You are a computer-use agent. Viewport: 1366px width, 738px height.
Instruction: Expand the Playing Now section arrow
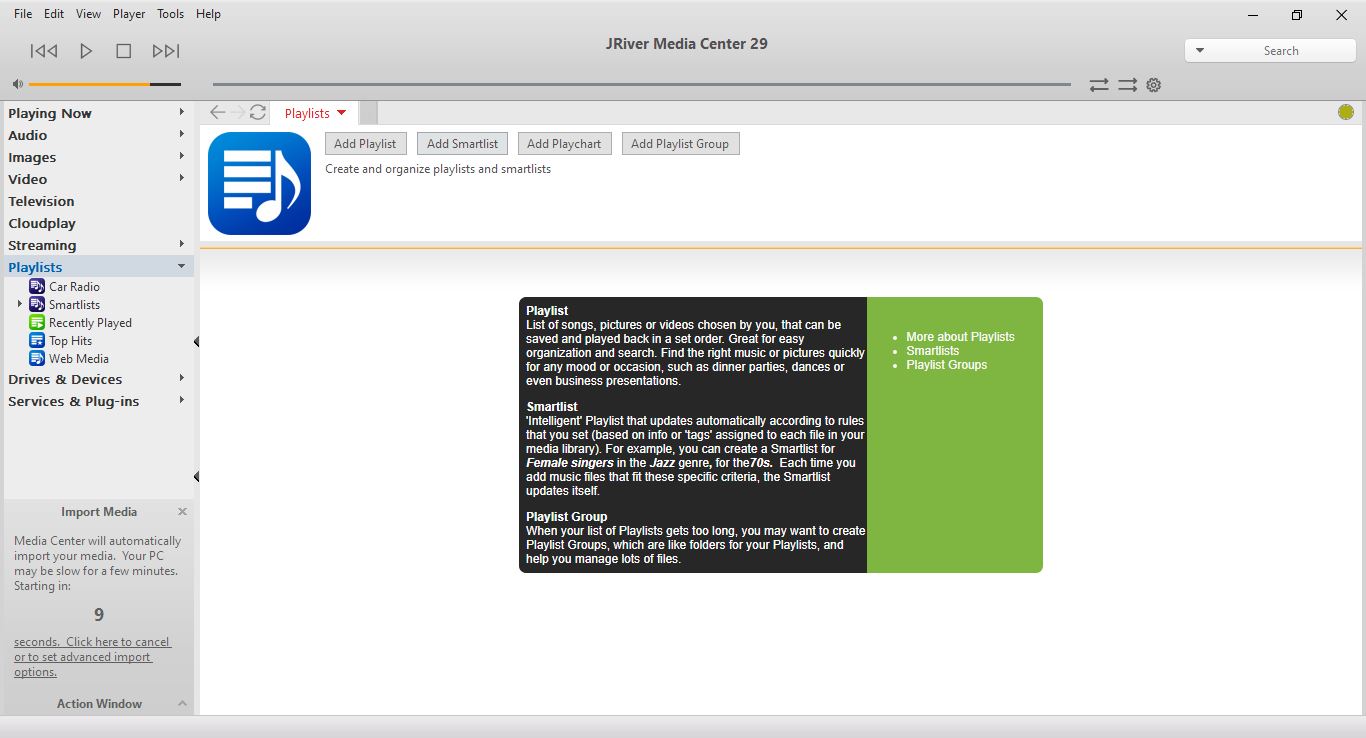coord(182,112)
